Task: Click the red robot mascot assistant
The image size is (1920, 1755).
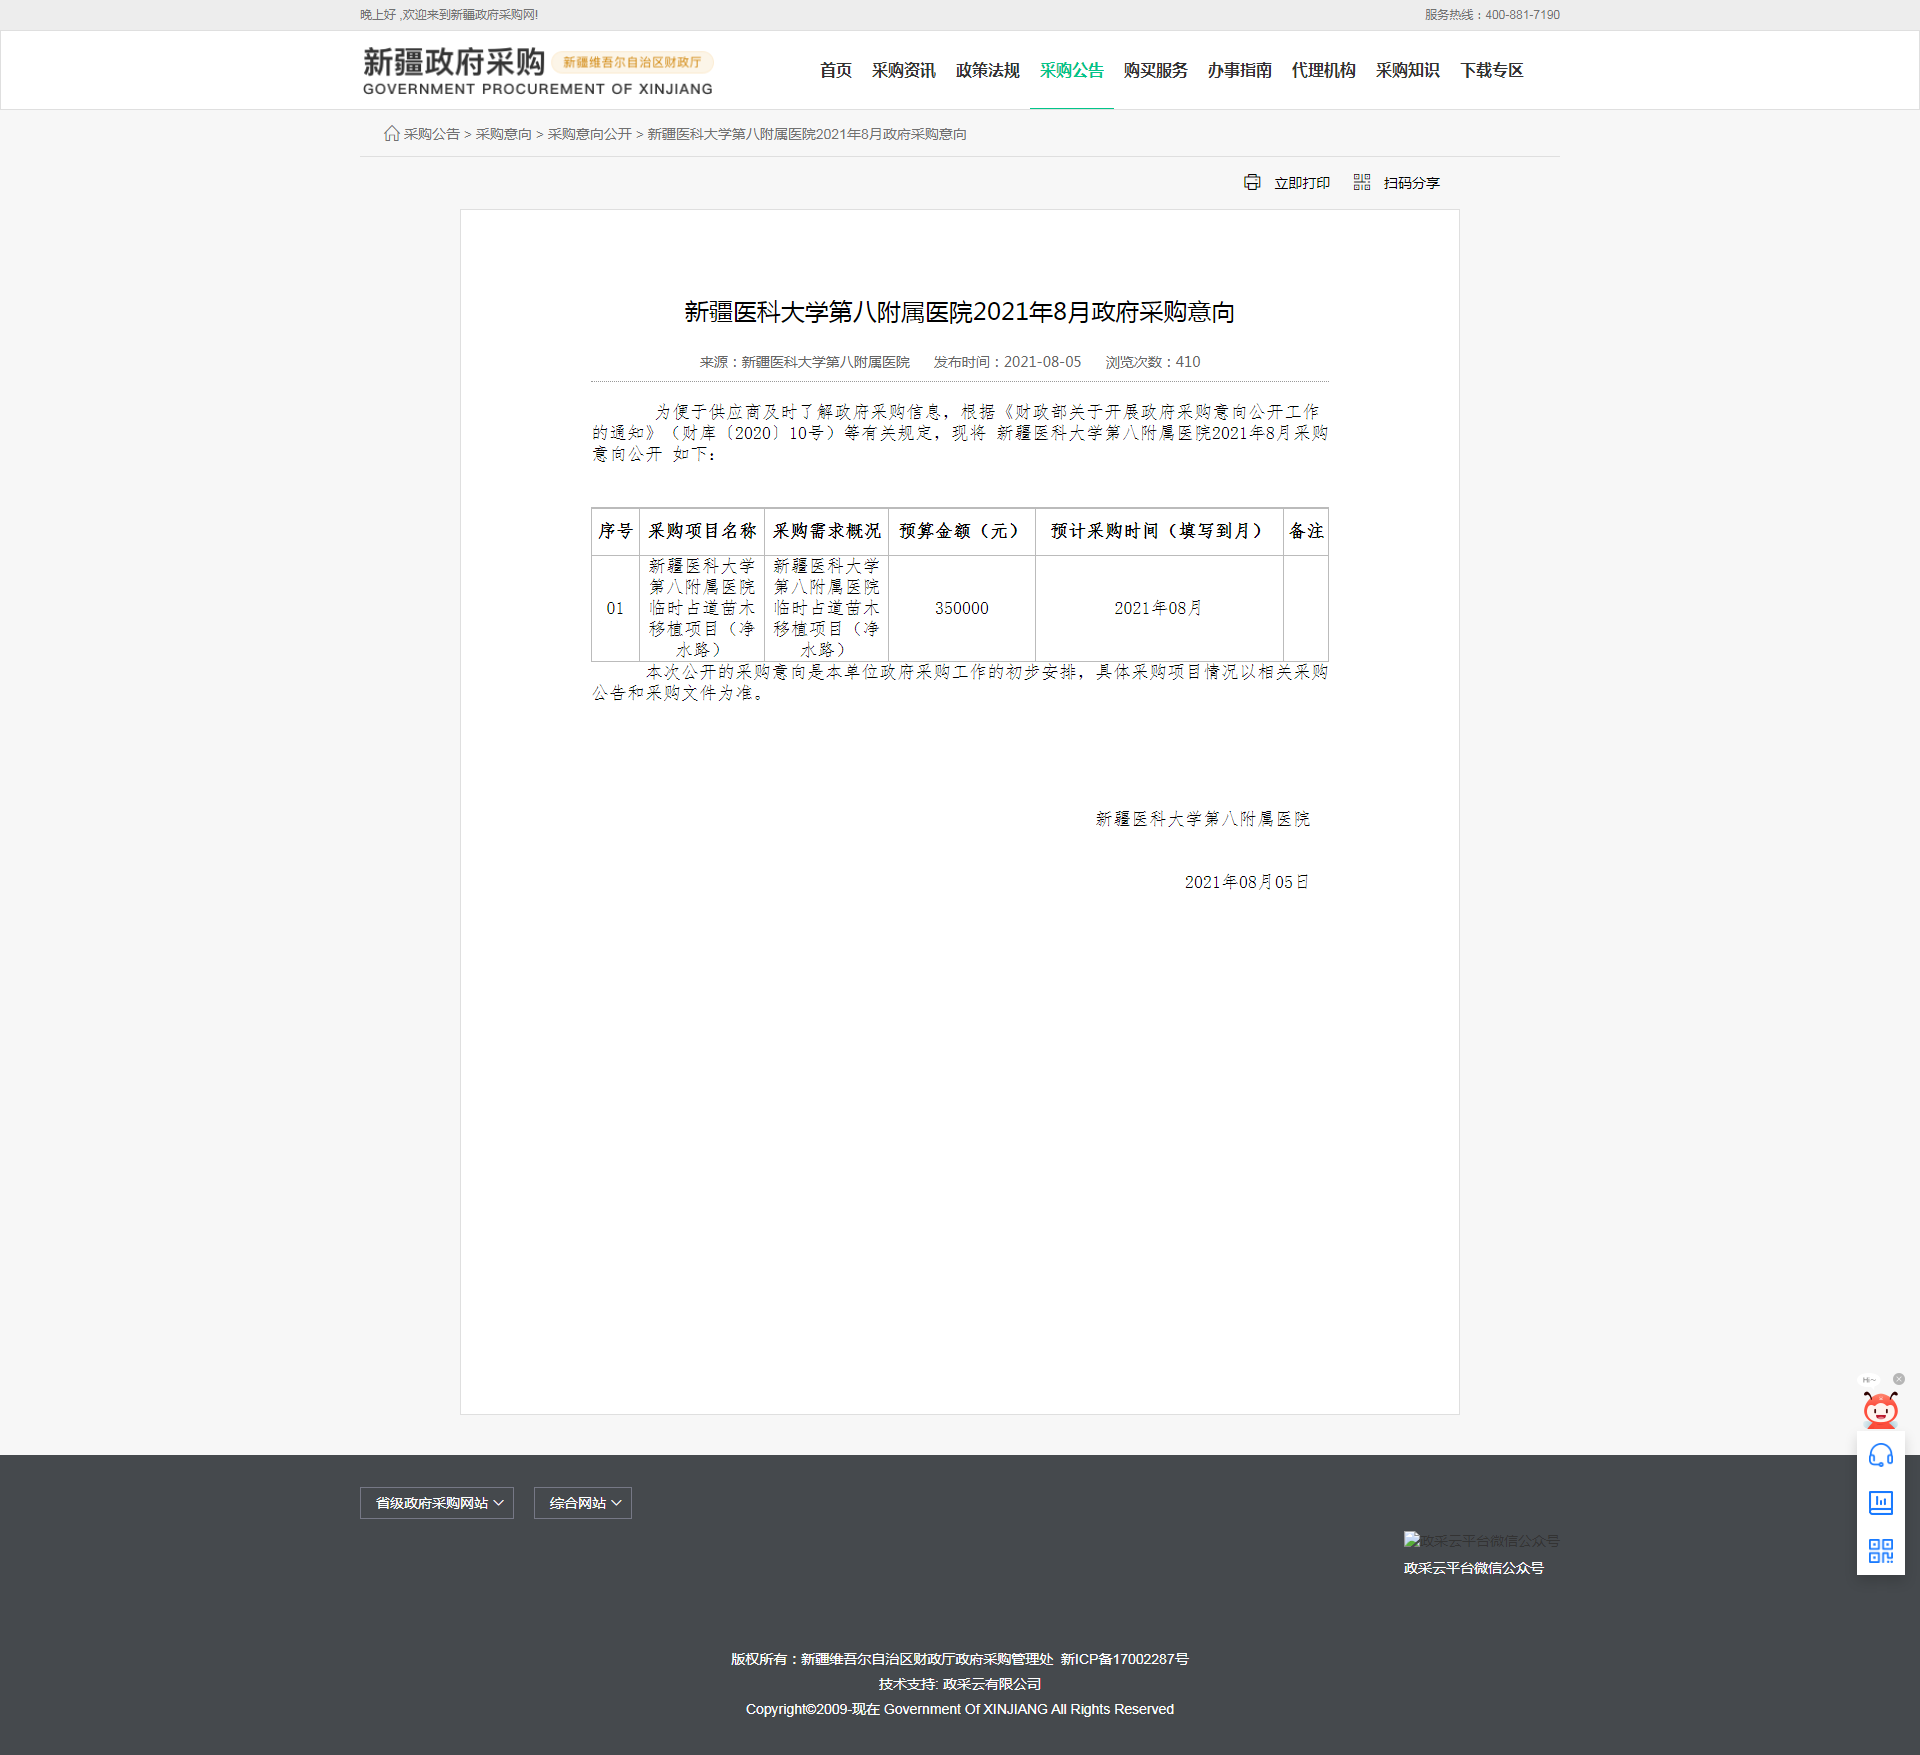Action: pos(1880,1410)
